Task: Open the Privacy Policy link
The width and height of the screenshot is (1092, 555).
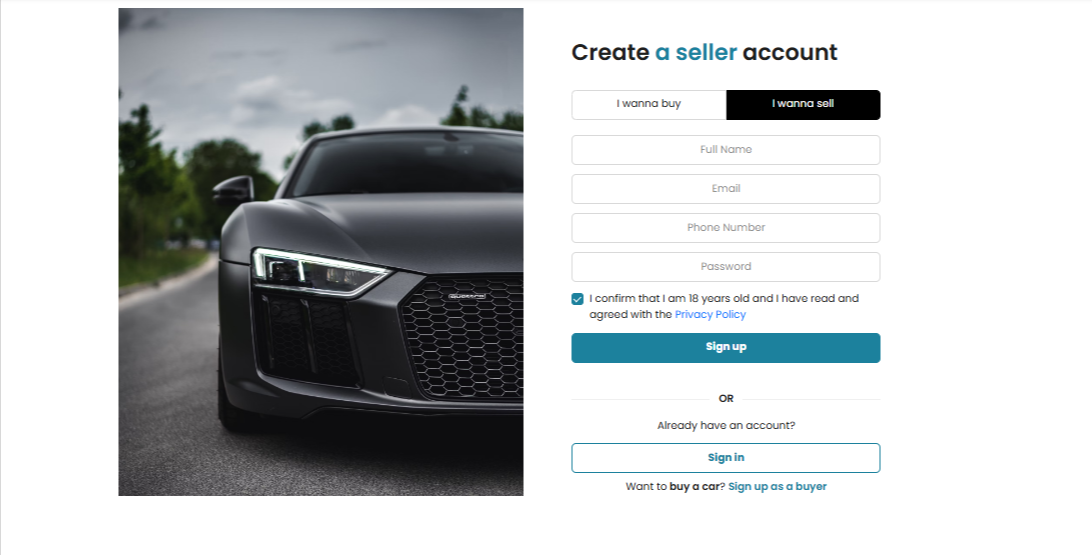Action: coord(710,315)
